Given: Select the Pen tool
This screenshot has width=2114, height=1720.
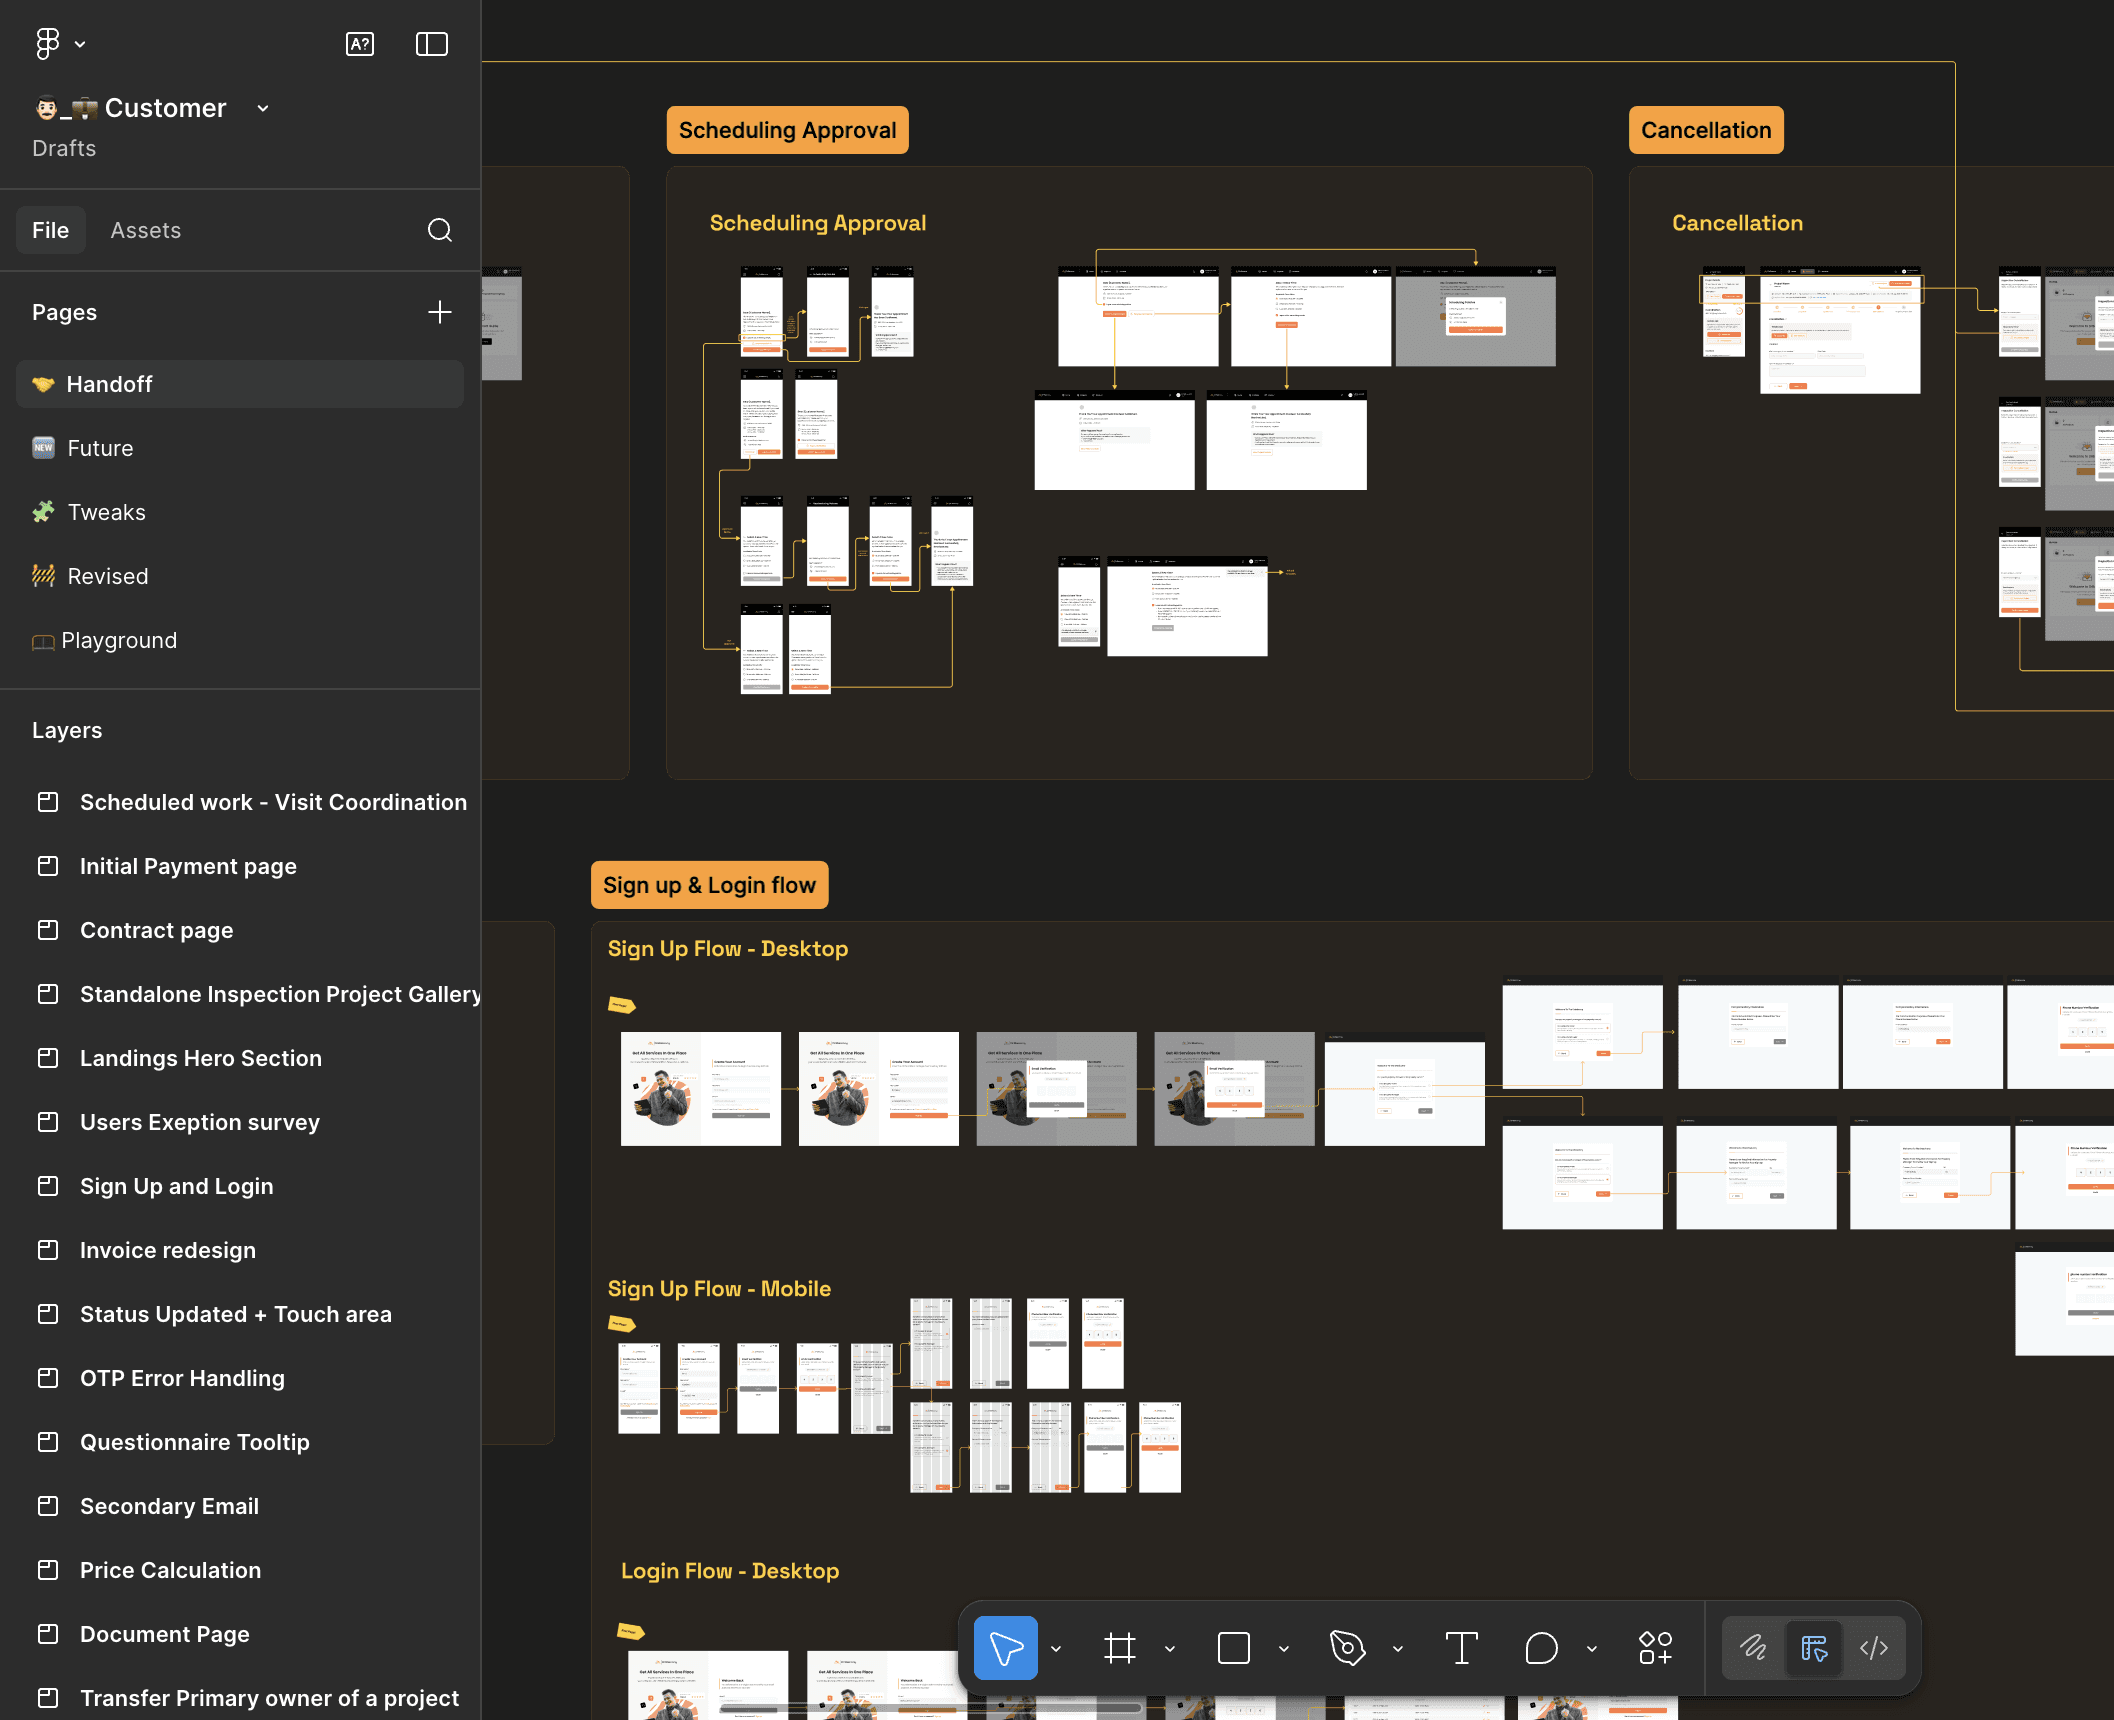Looking at the screenshot, I should (1347, 1648).
